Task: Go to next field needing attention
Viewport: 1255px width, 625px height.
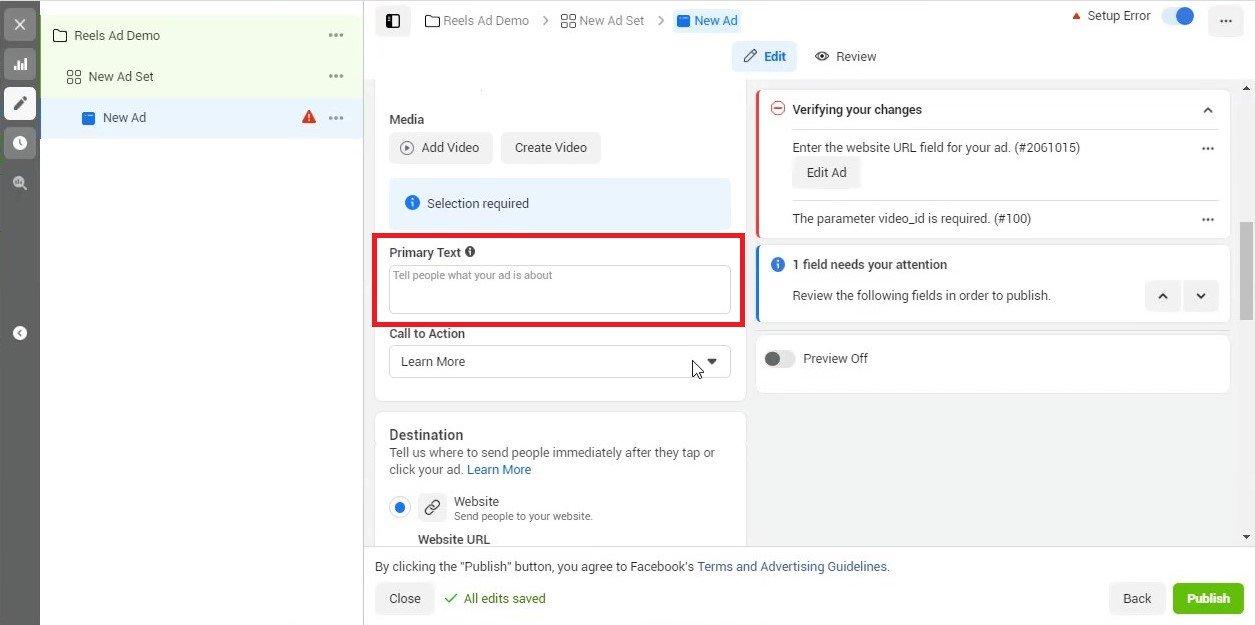Action: 1200,296
